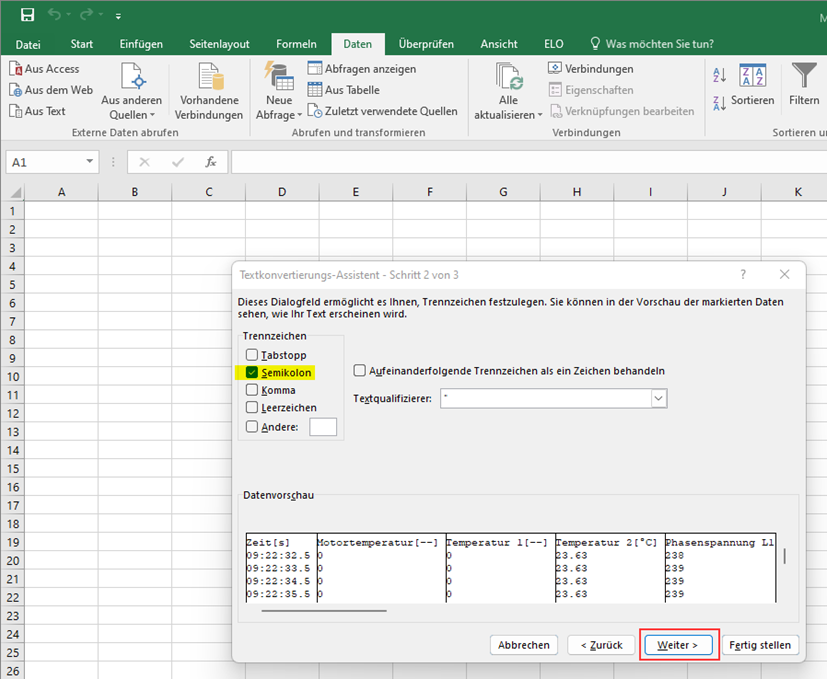Click the Aus Text import icon
Image resolution: width=827 pixels, height=679 pixels.
tap(16, 111)
